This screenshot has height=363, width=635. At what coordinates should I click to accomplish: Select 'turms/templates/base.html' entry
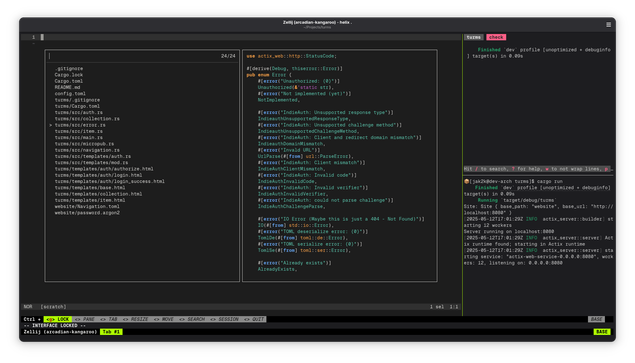point(90,188)
